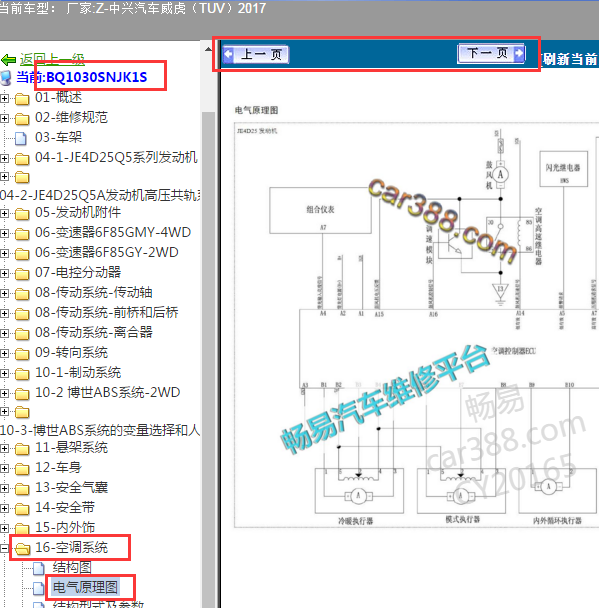The image size is (599, 608).
Task: Click folder icon of 15-内外饰
Action: click(22, 529)
